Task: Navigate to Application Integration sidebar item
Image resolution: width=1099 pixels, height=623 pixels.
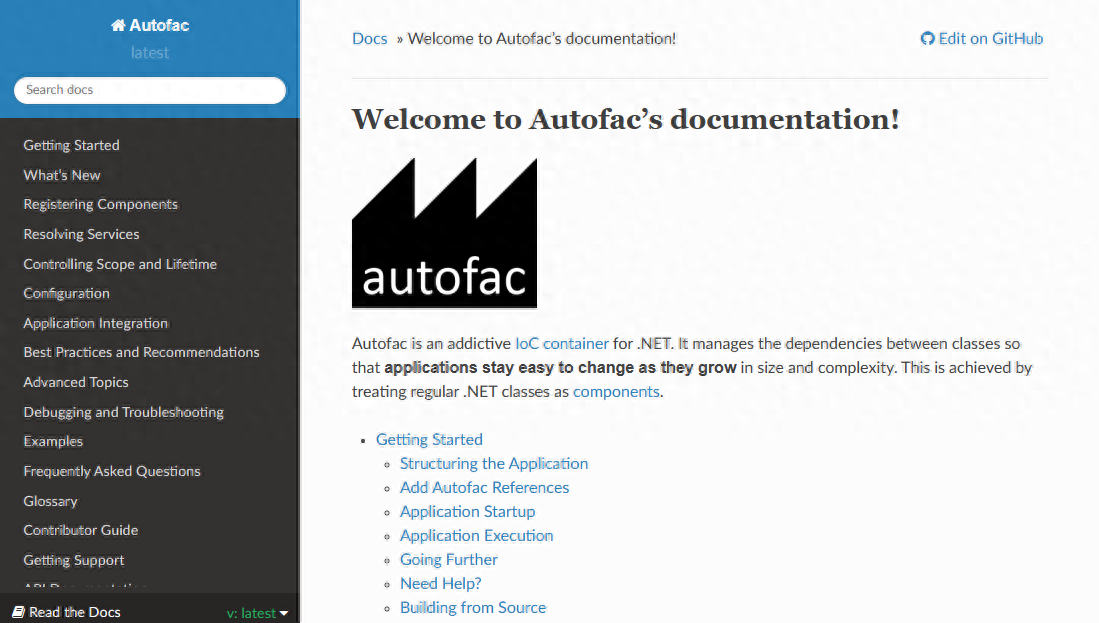Action: point(95,323)
